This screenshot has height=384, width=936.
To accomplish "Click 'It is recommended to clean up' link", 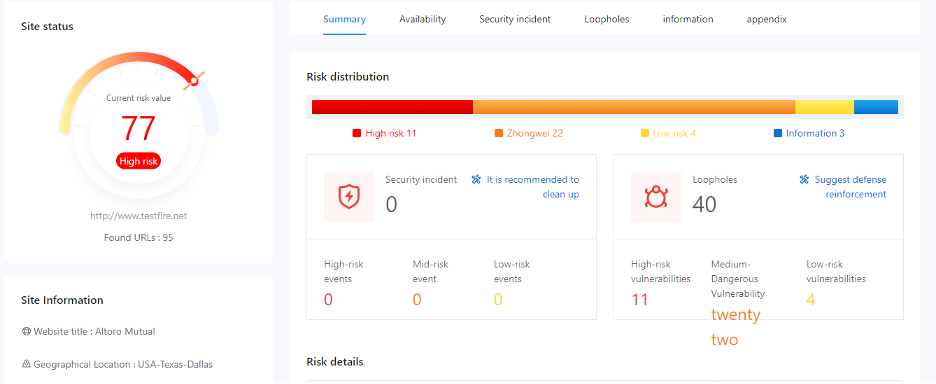I will coord(532,187).
